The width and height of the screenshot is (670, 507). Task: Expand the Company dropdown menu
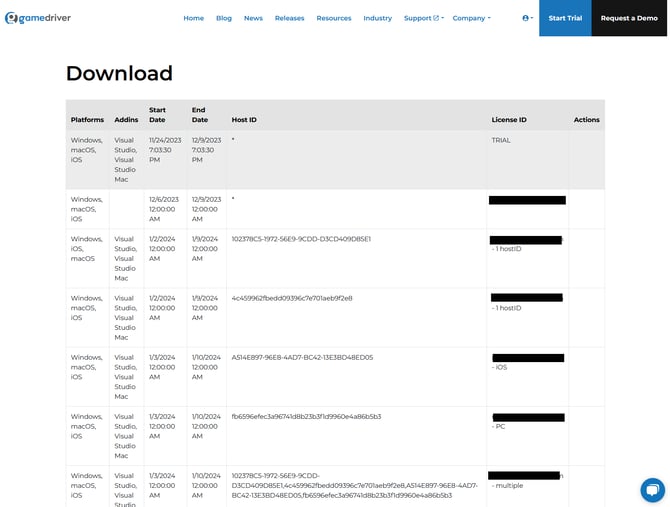pyautogui.click(x=471, y=18)
